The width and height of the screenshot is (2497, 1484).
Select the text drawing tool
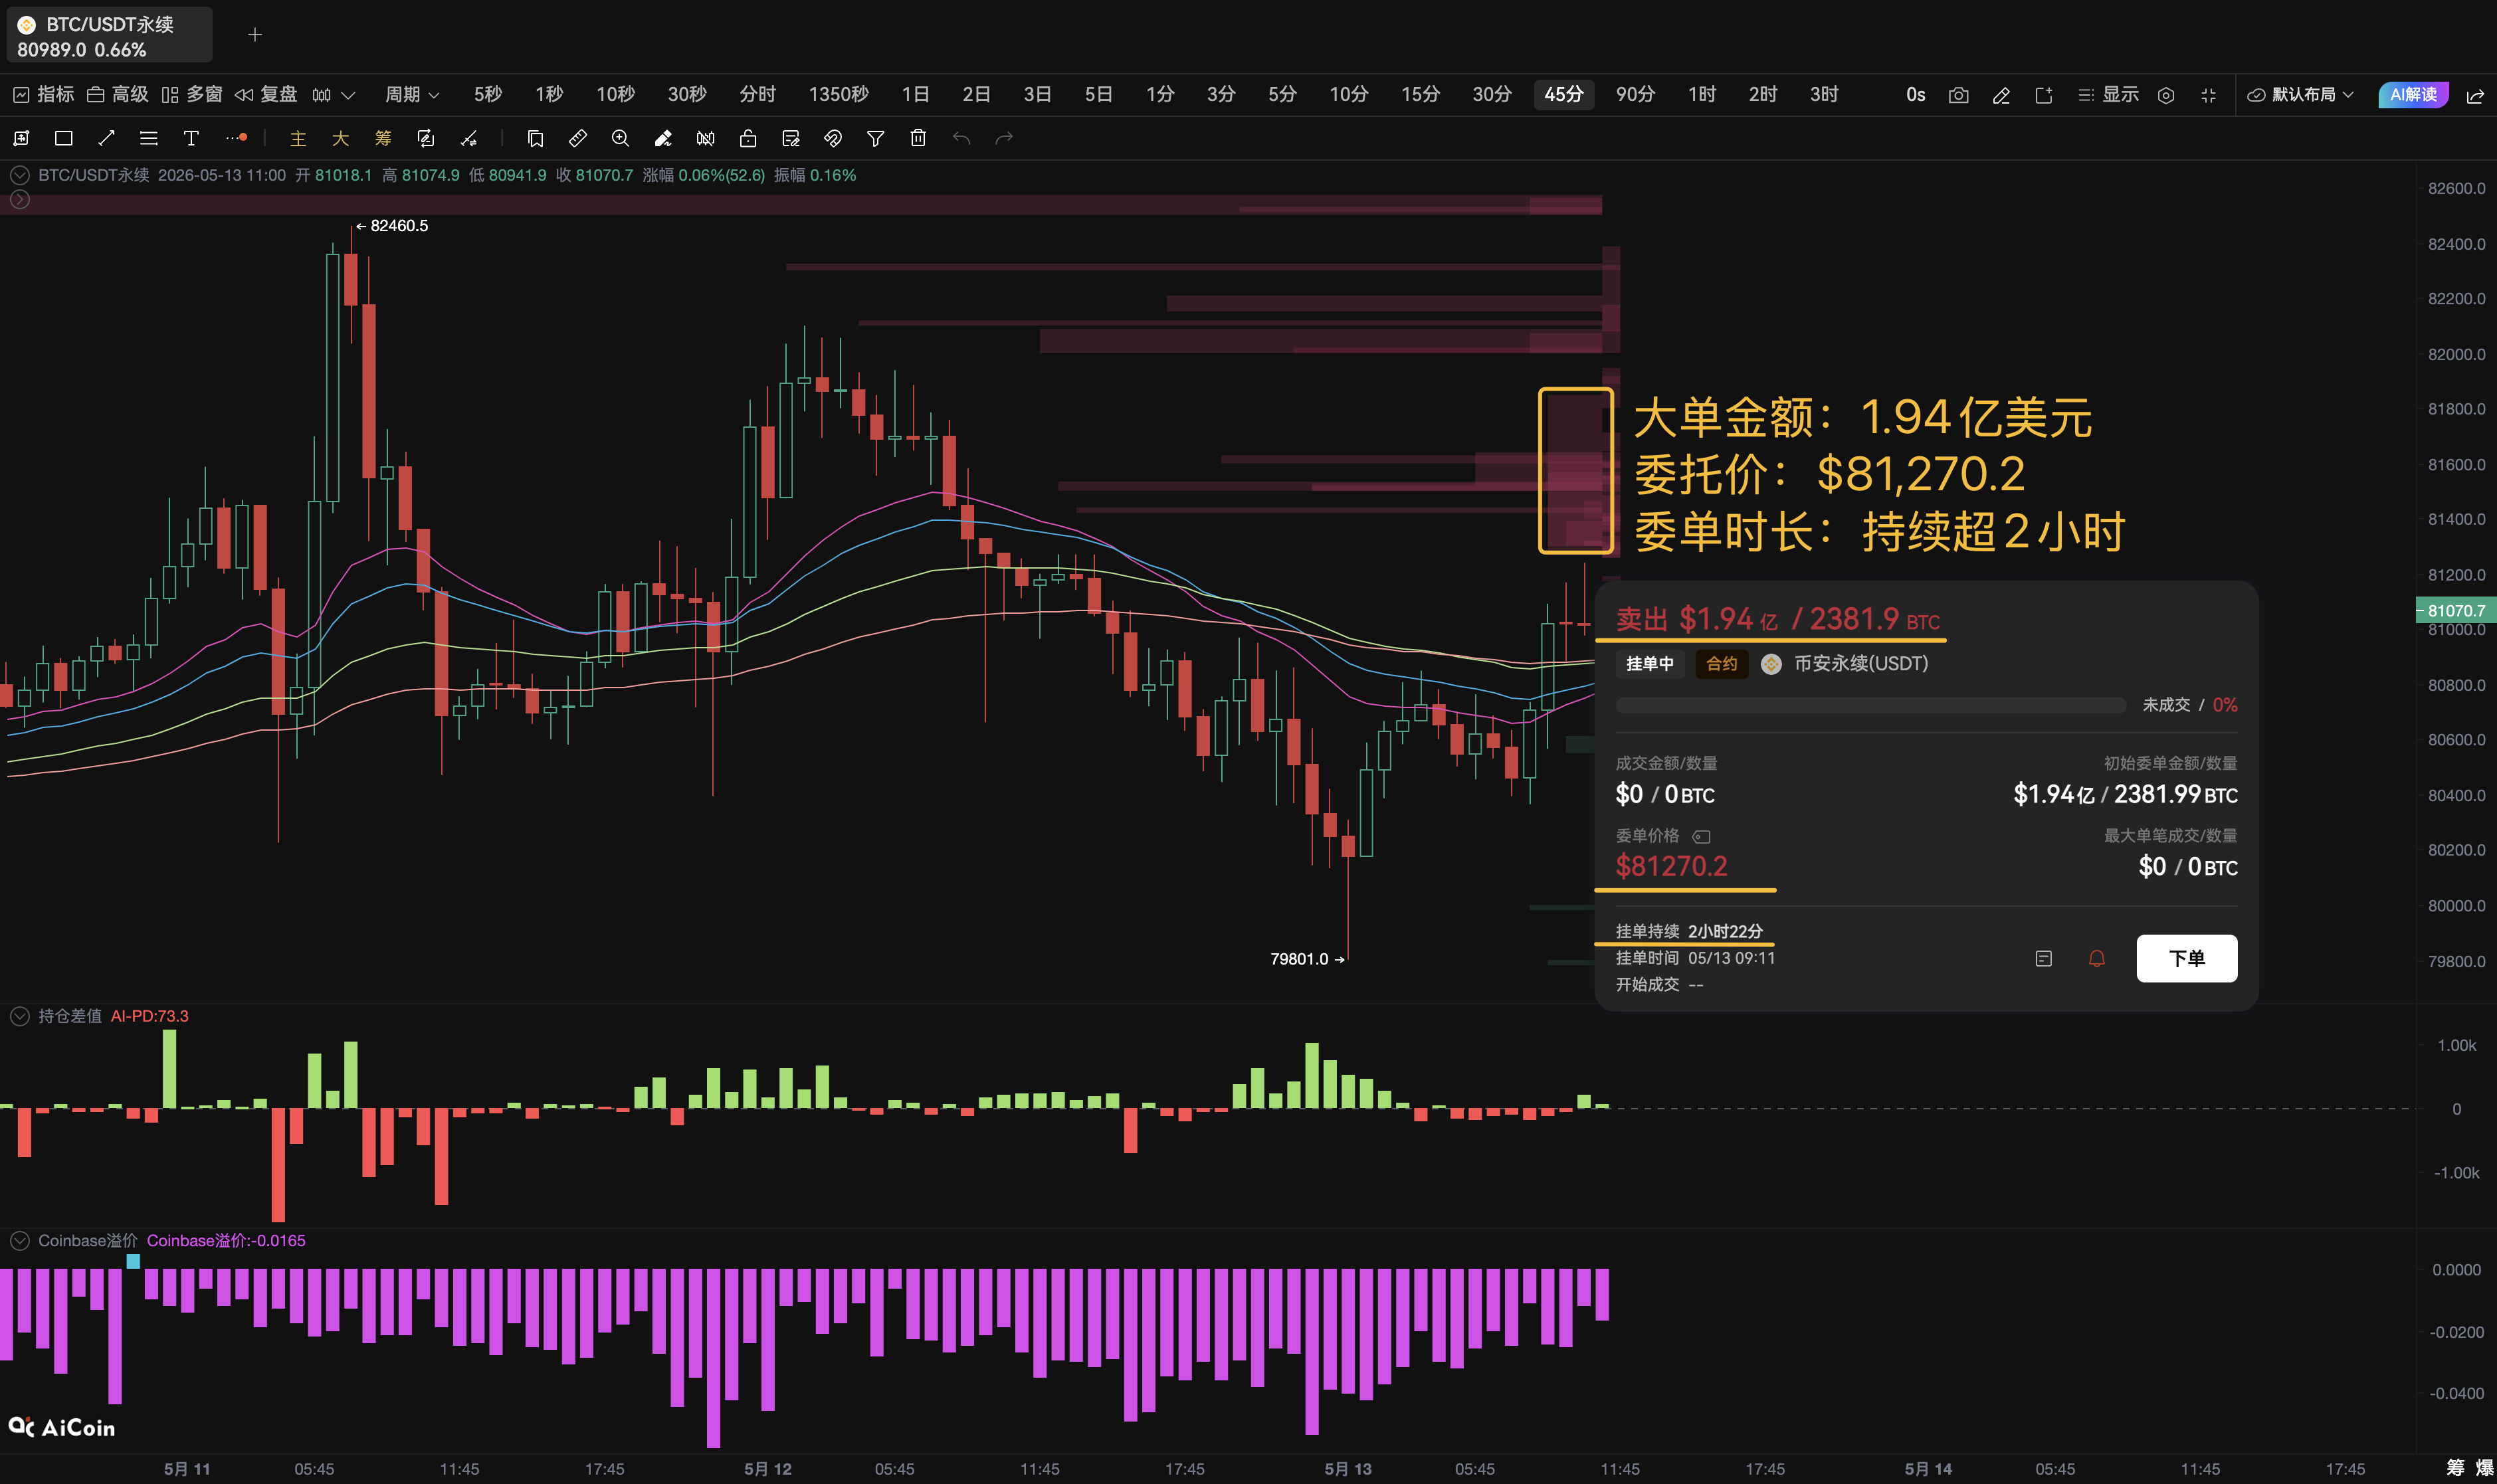click(x=191, y=138)
